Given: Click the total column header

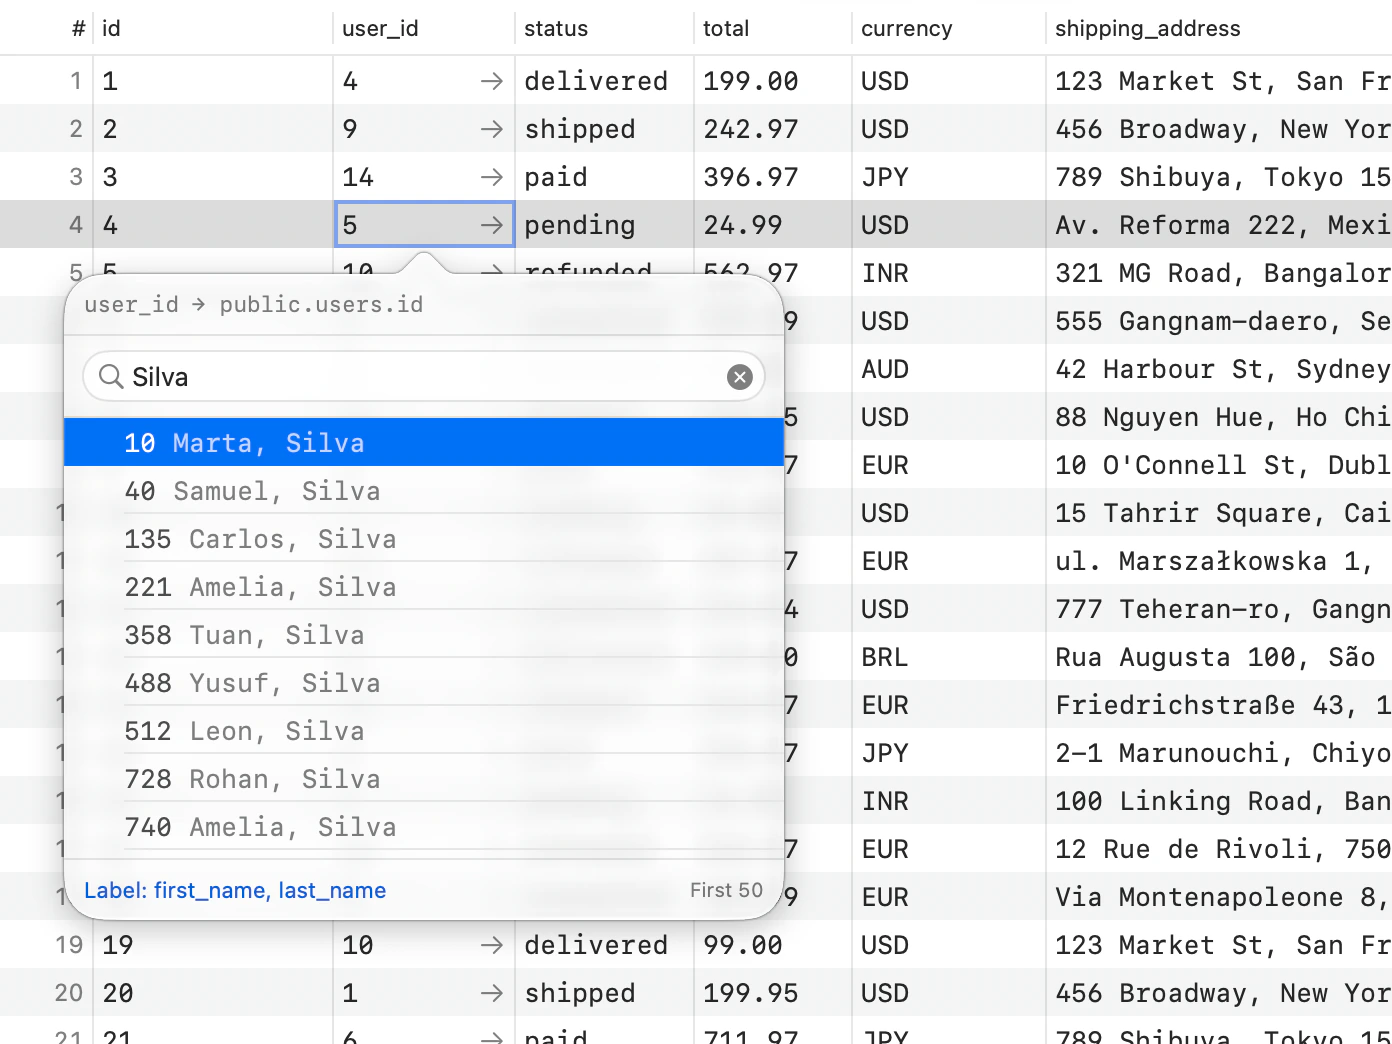Looking at the screenshot, I should [x=773, y=28].
